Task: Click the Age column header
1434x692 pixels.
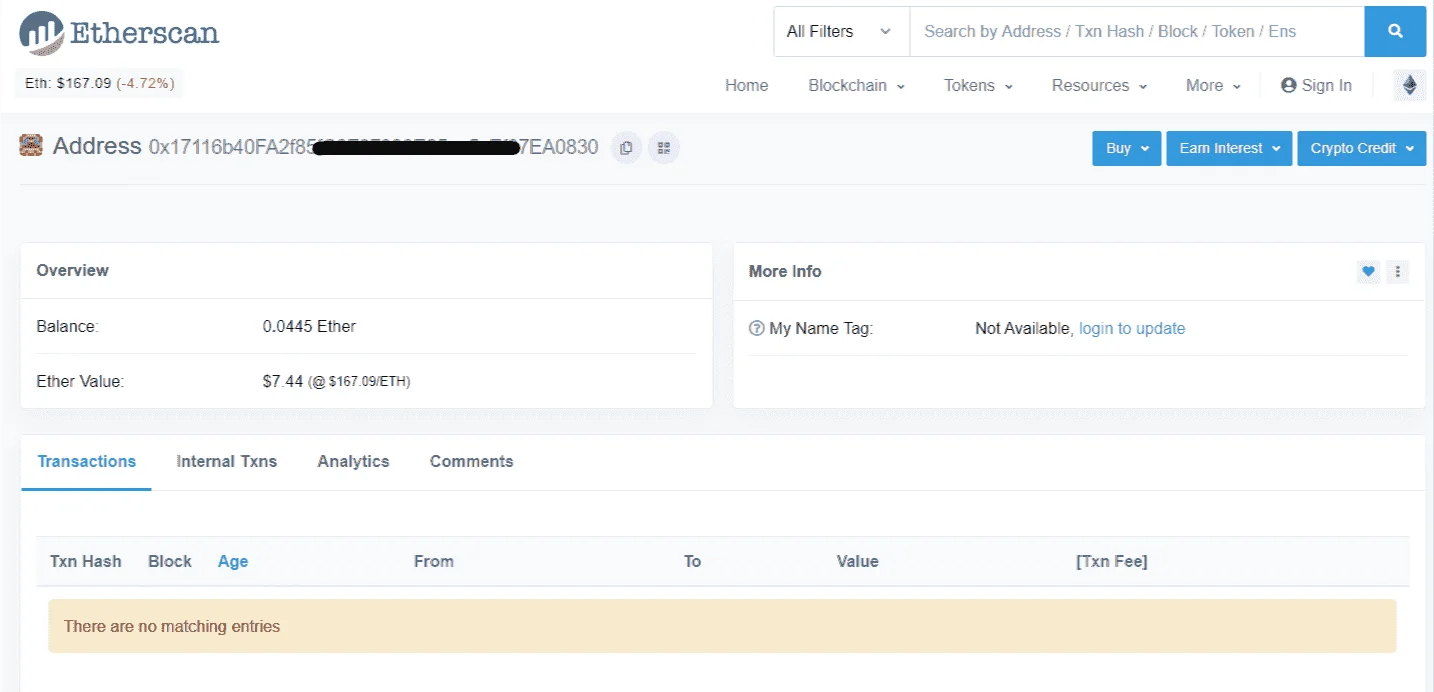Action: pos(233,562)
